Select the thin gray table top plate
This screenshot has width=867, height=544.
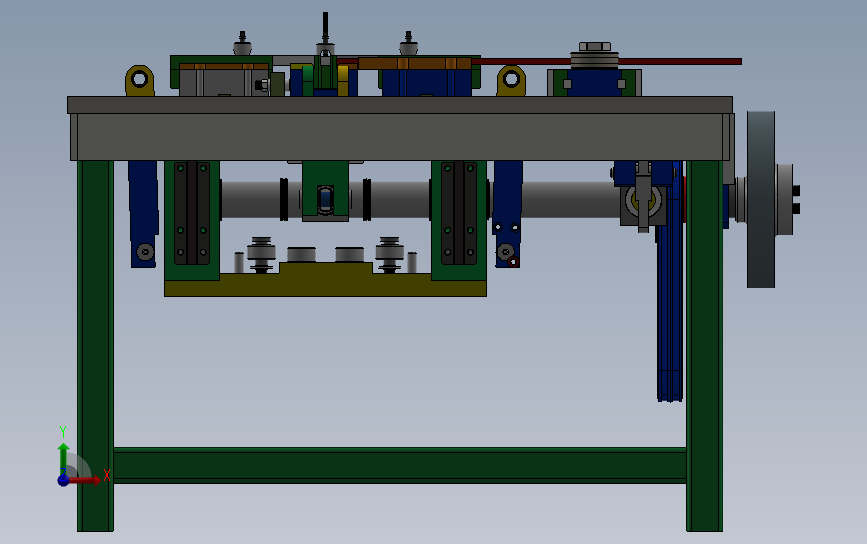click(x=400, y=105)
